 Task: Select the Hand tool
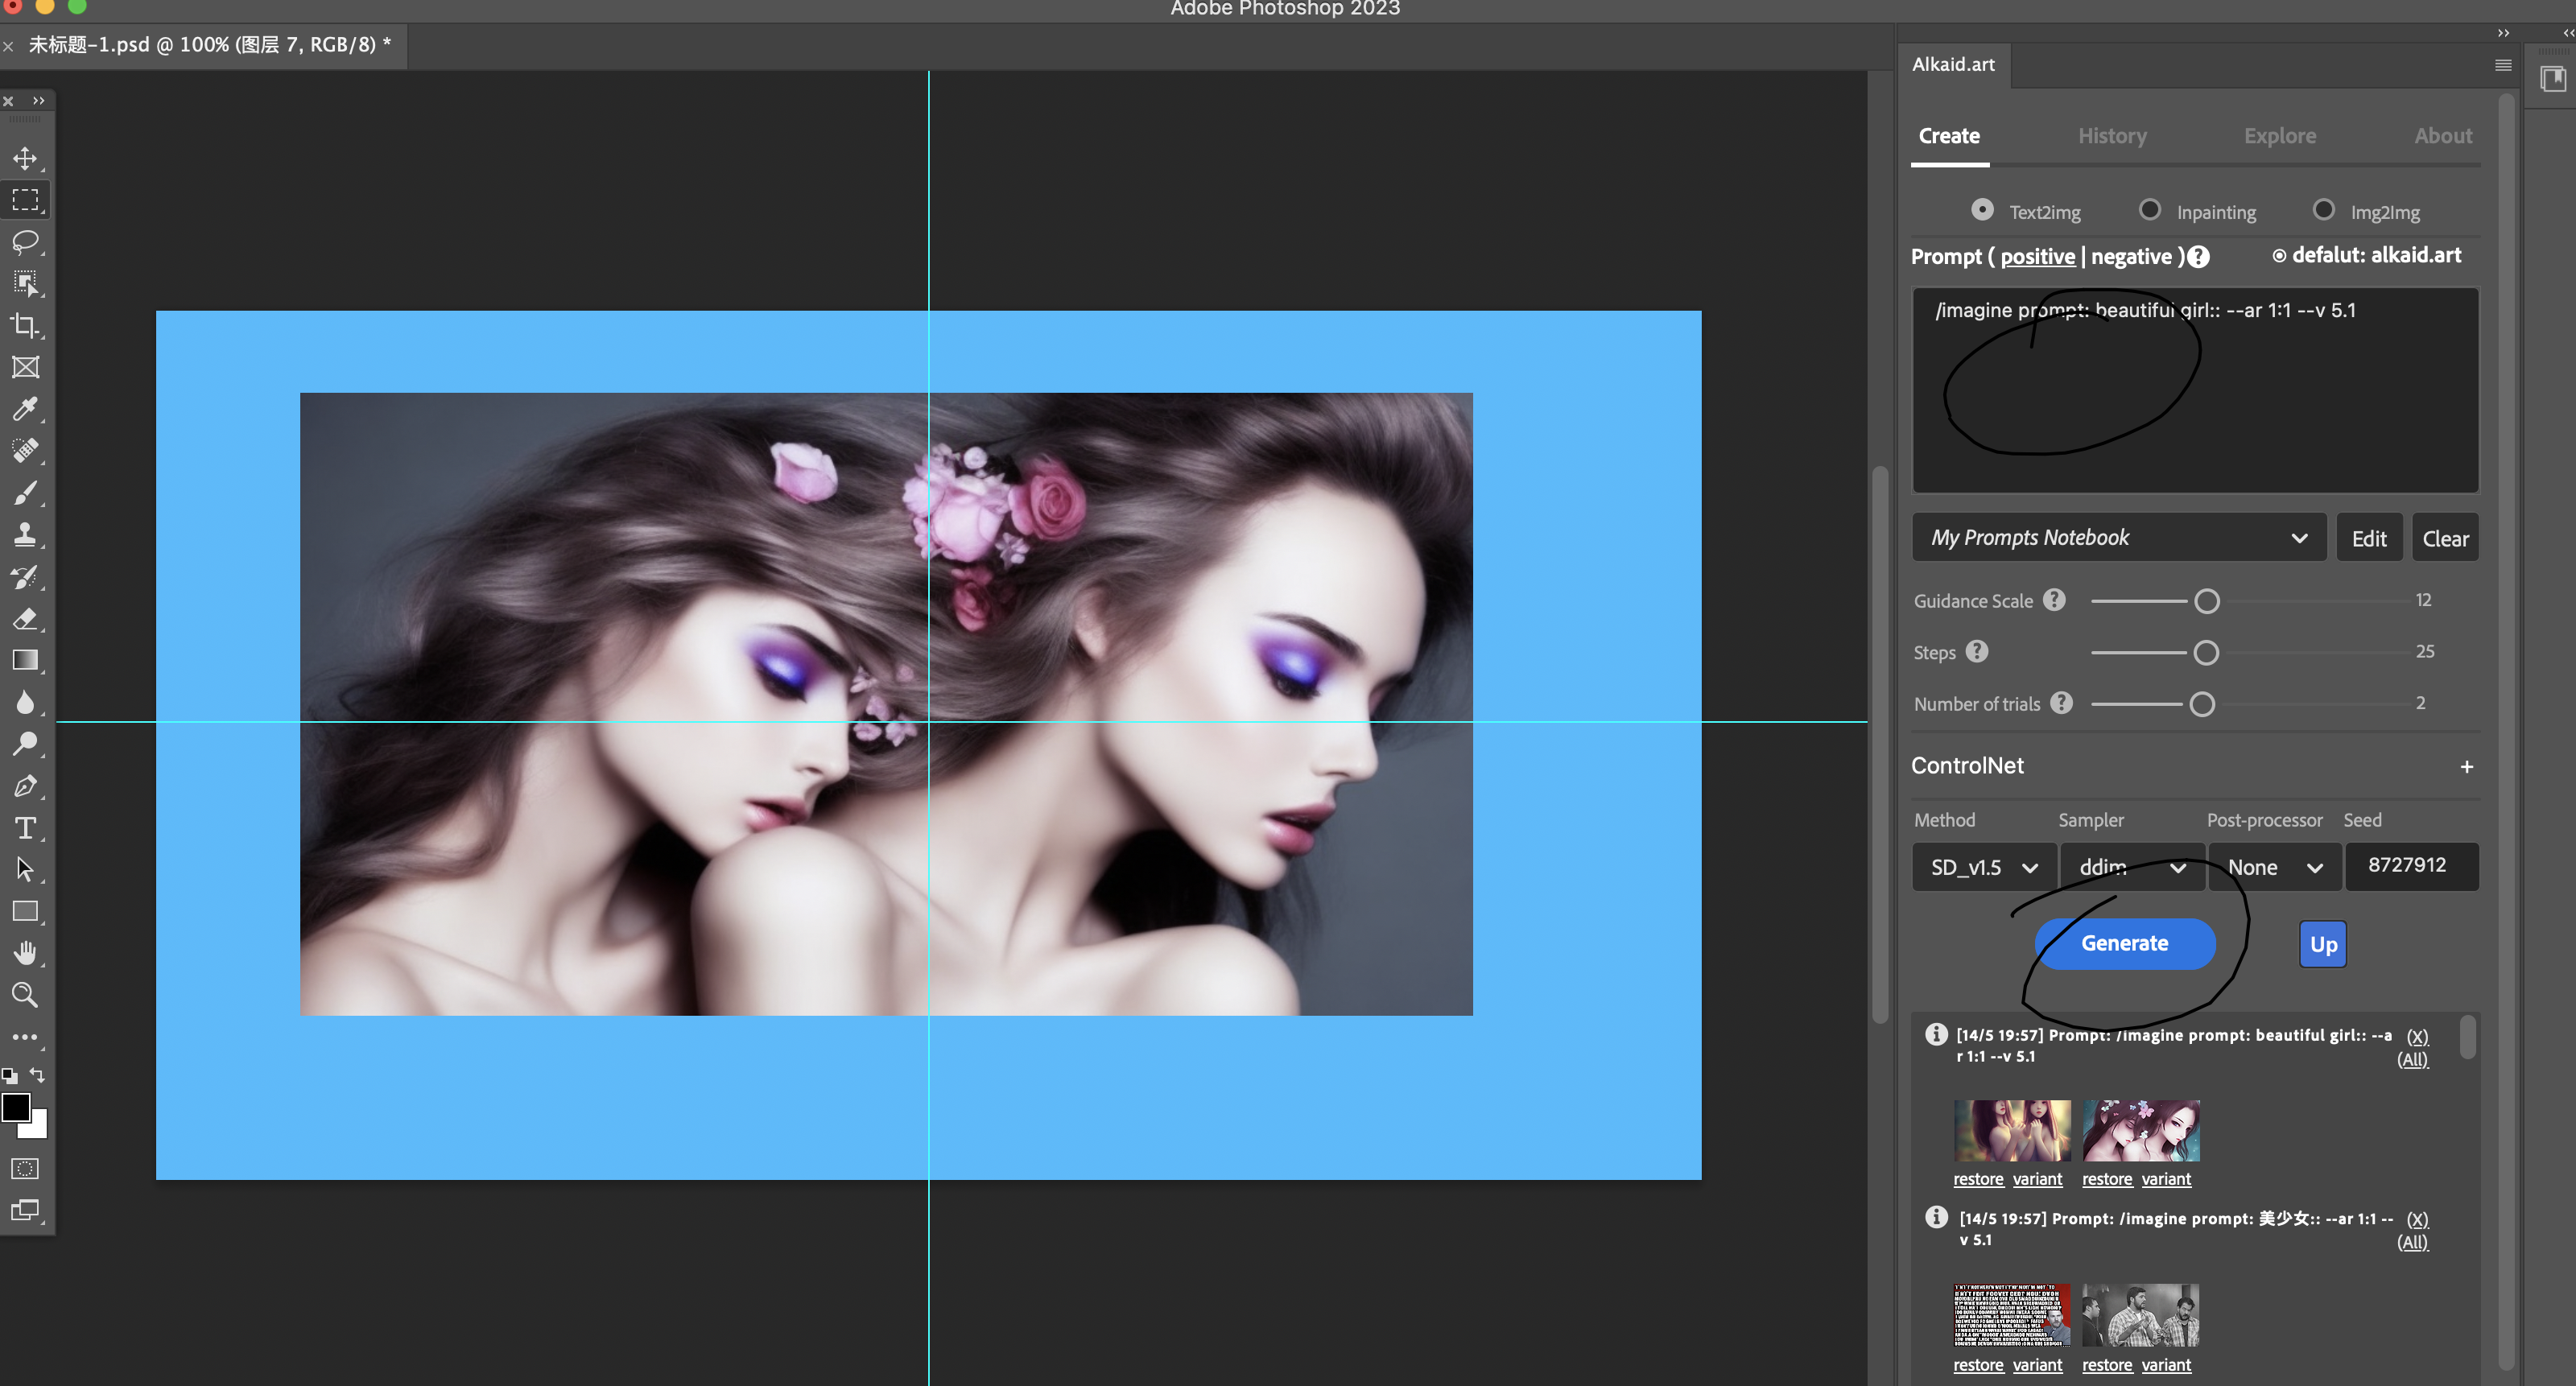click(25, 953)
